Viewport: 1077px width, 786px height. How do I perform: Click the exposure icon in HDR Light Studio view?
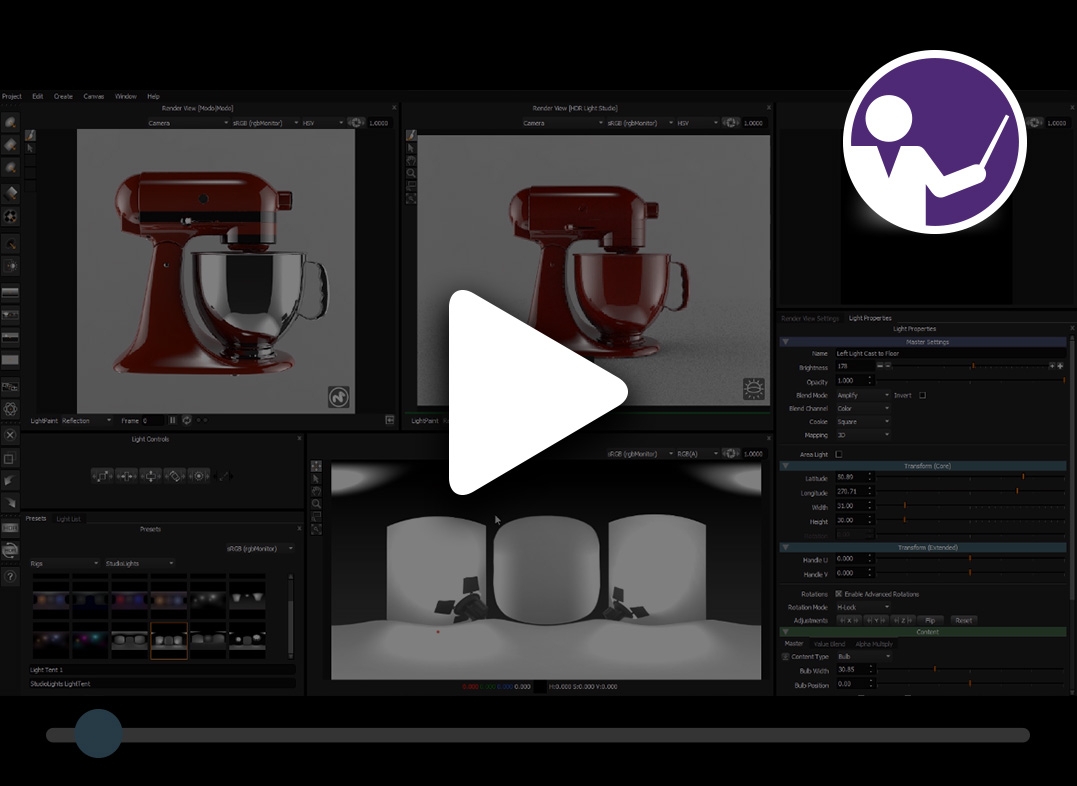pyautogui.click(x=731, y=123)
